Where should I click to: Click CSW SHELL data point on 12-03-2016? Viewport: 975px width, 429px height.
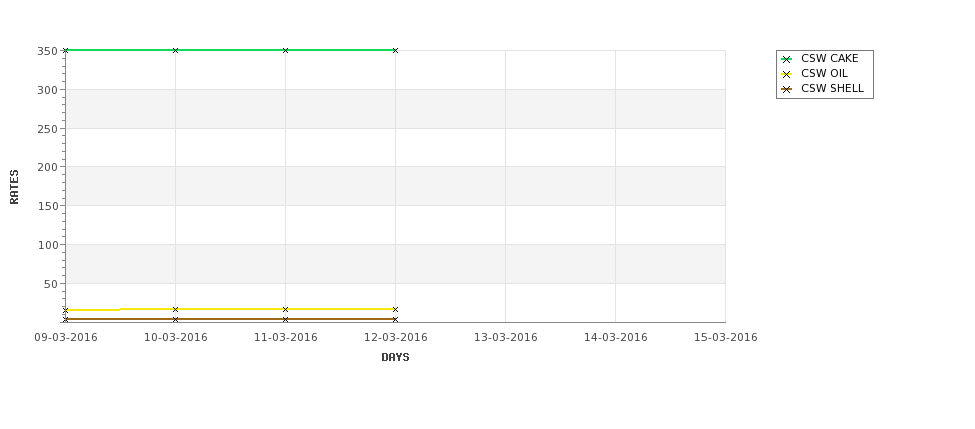tap(395, 320)
